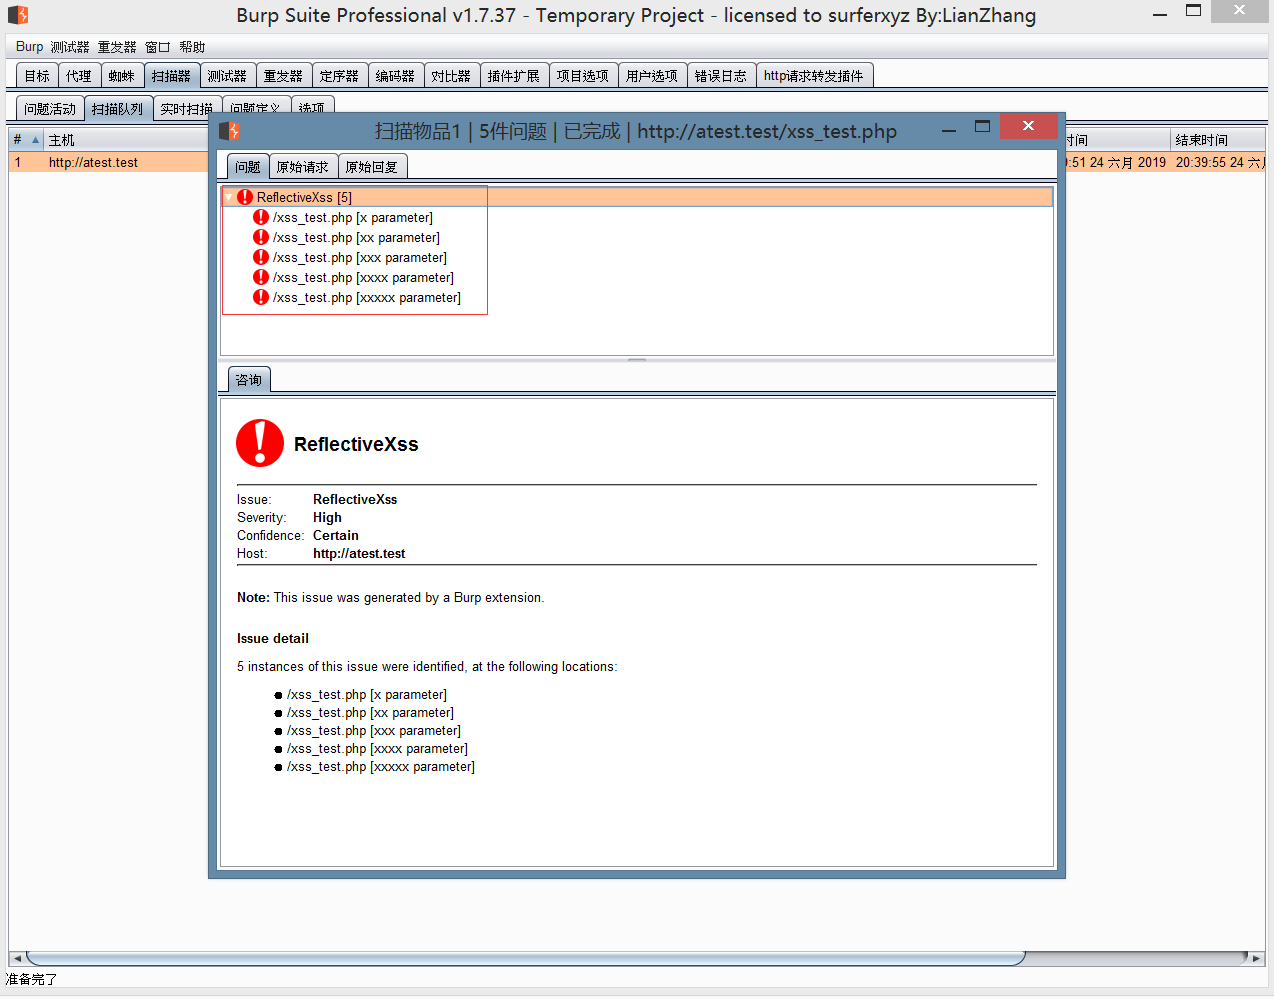Screen dimensions: 1274x999
Task: Minimize the scan item dialog
Action: [x=949, y=129]
